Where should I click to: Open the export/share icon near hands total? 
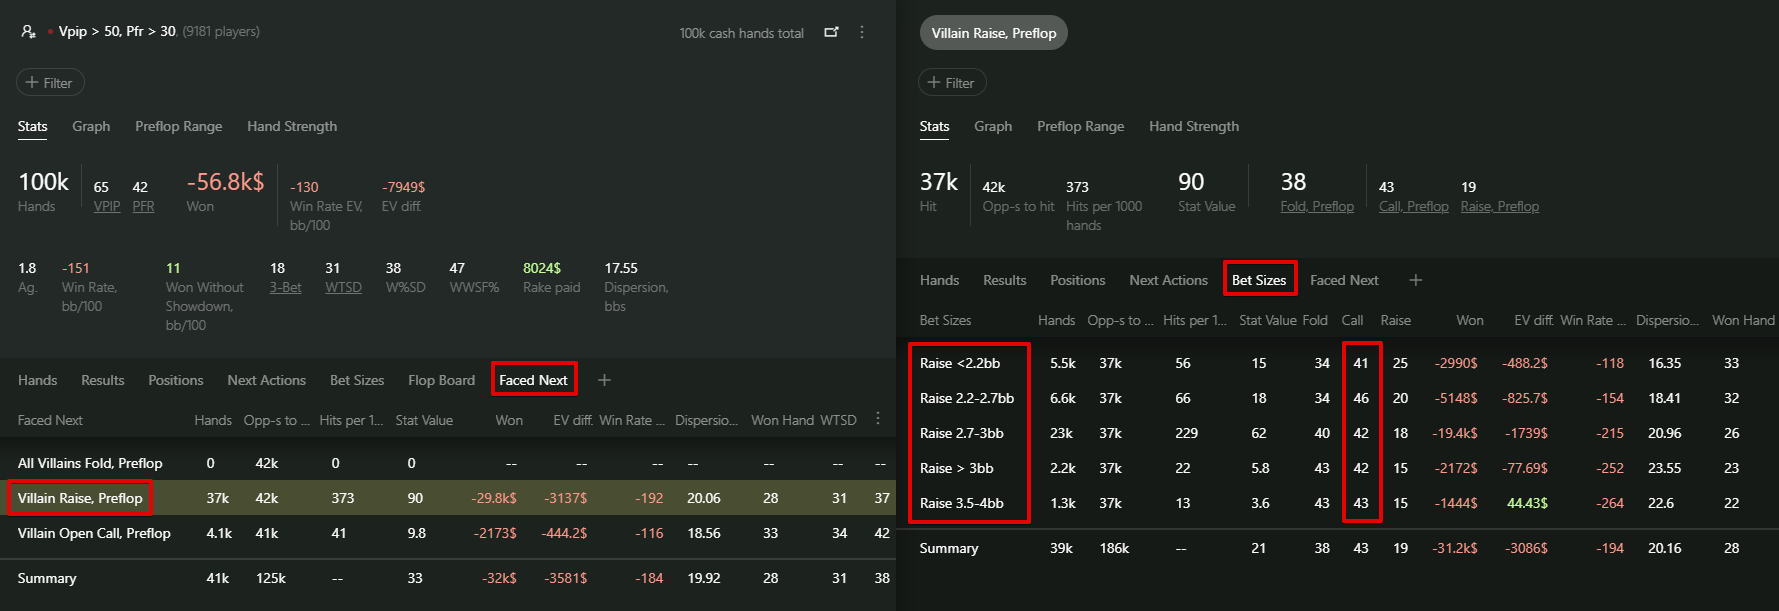coord(831,32)
